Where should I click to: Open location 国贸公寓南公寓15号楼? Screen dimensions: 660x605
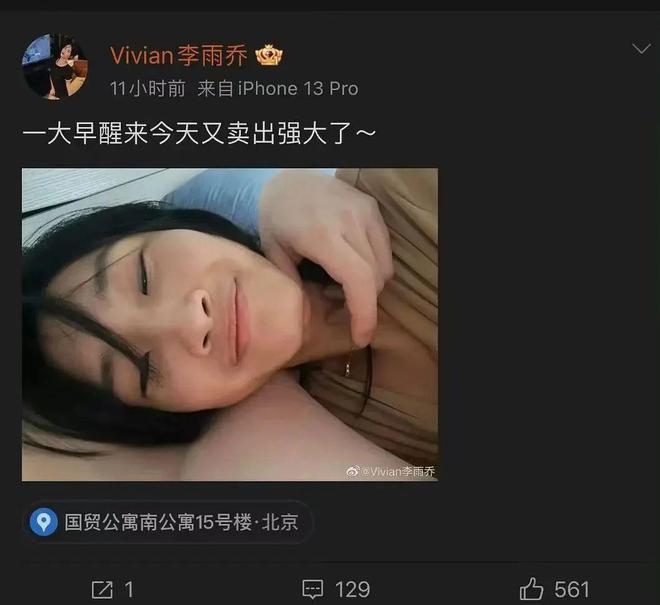tap(158, 522)
